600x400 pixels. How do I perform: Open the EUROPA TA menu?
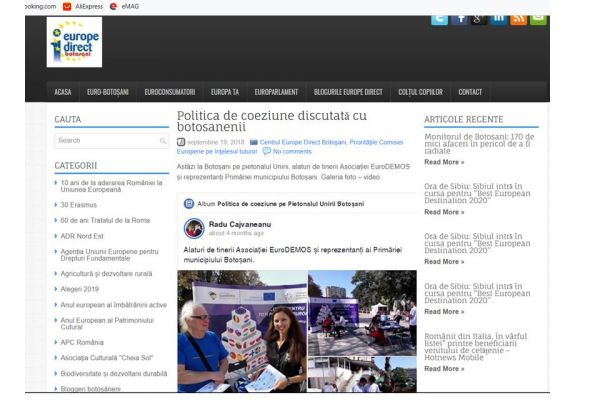[x=225, y=92]
